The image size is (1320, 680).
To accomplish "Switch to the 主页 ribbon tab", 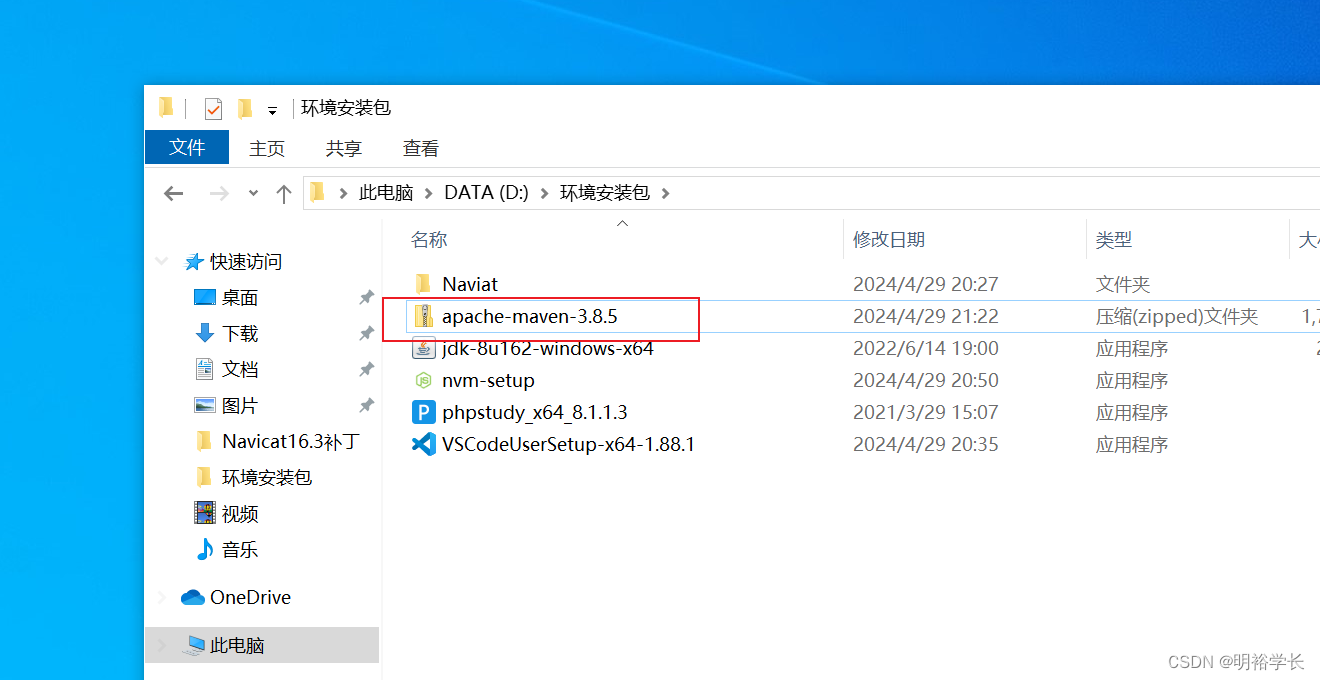I will (267, 148).
